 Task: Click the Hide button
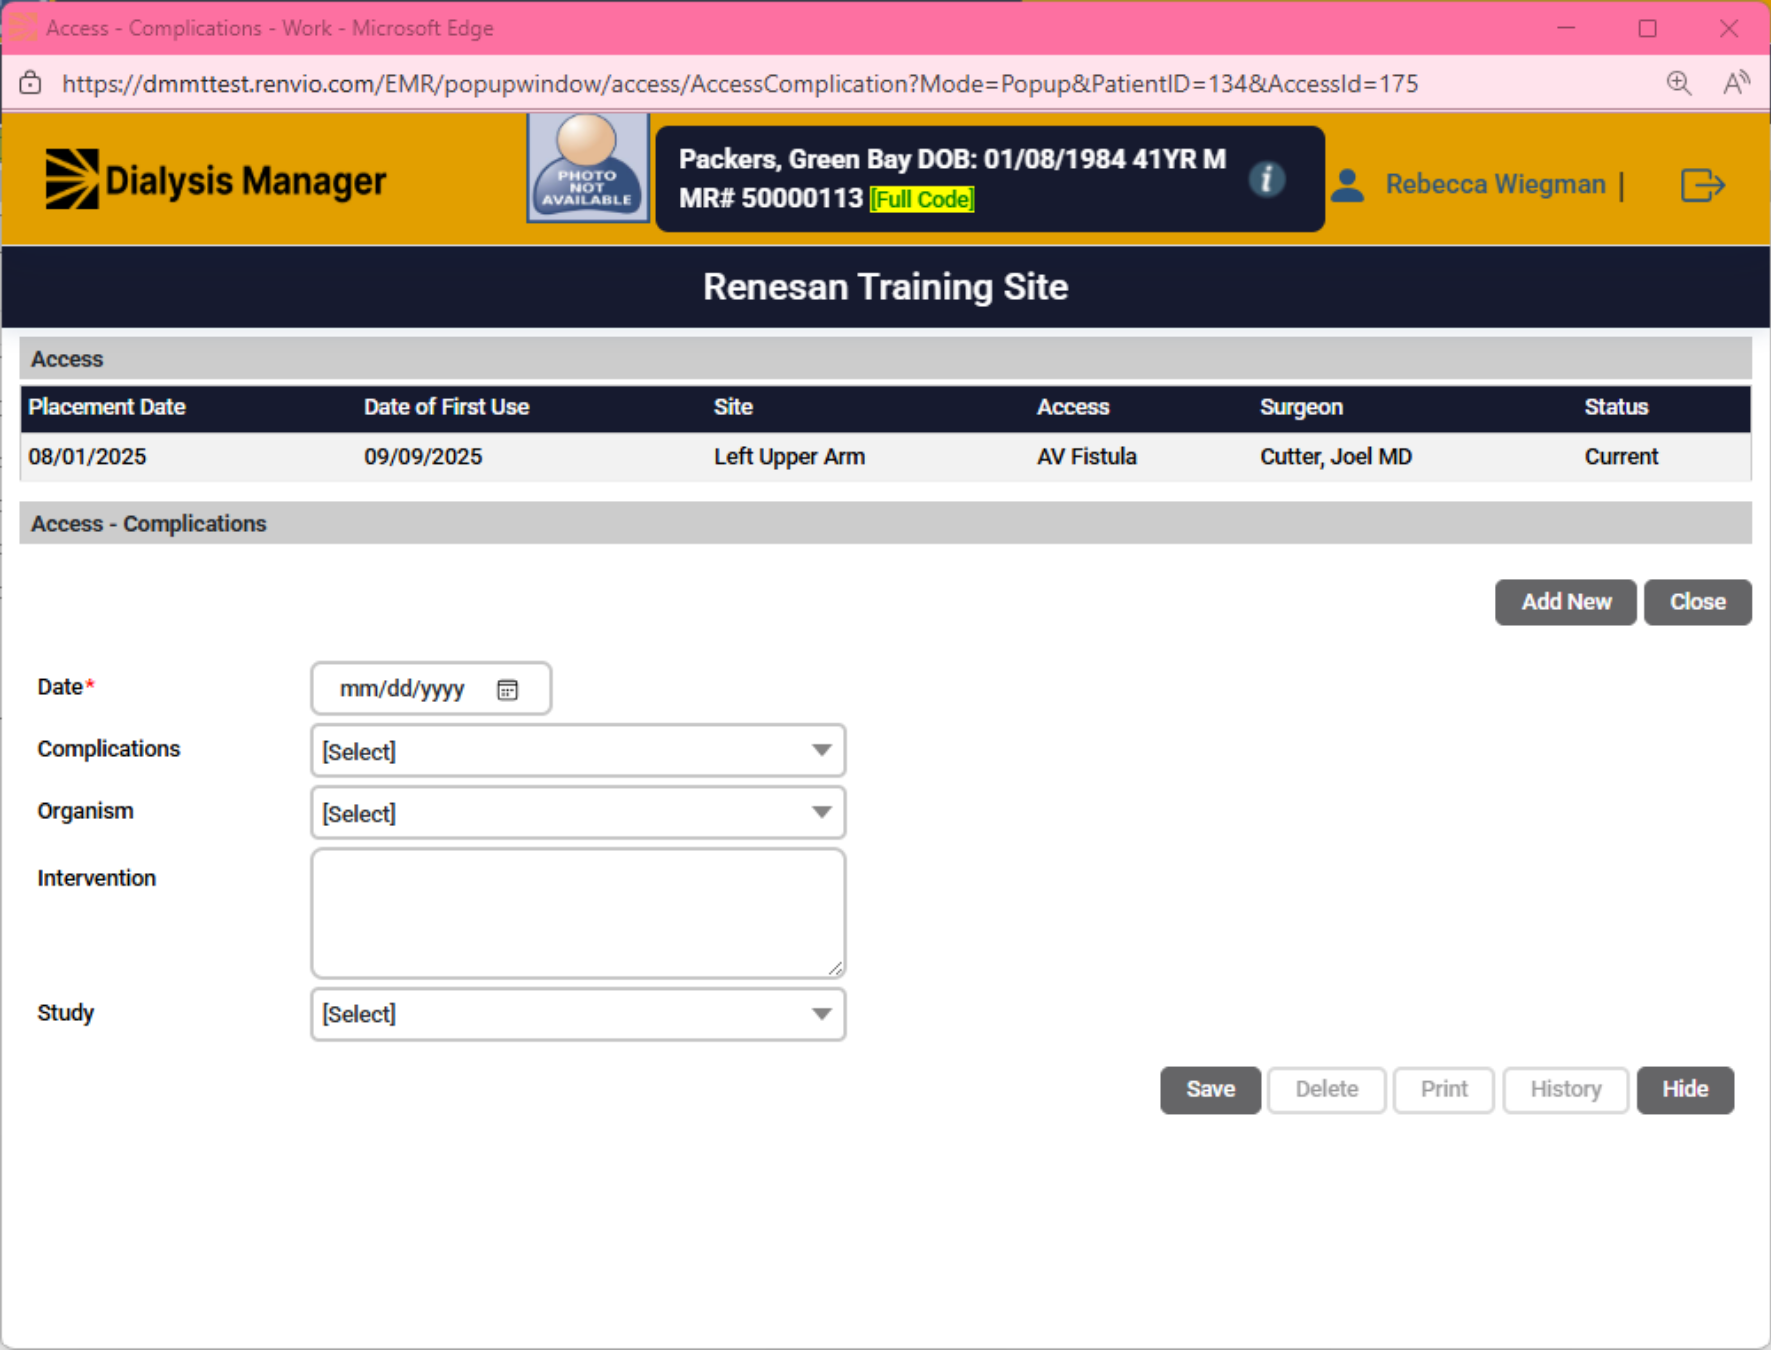click(x=1685, y=1089)
